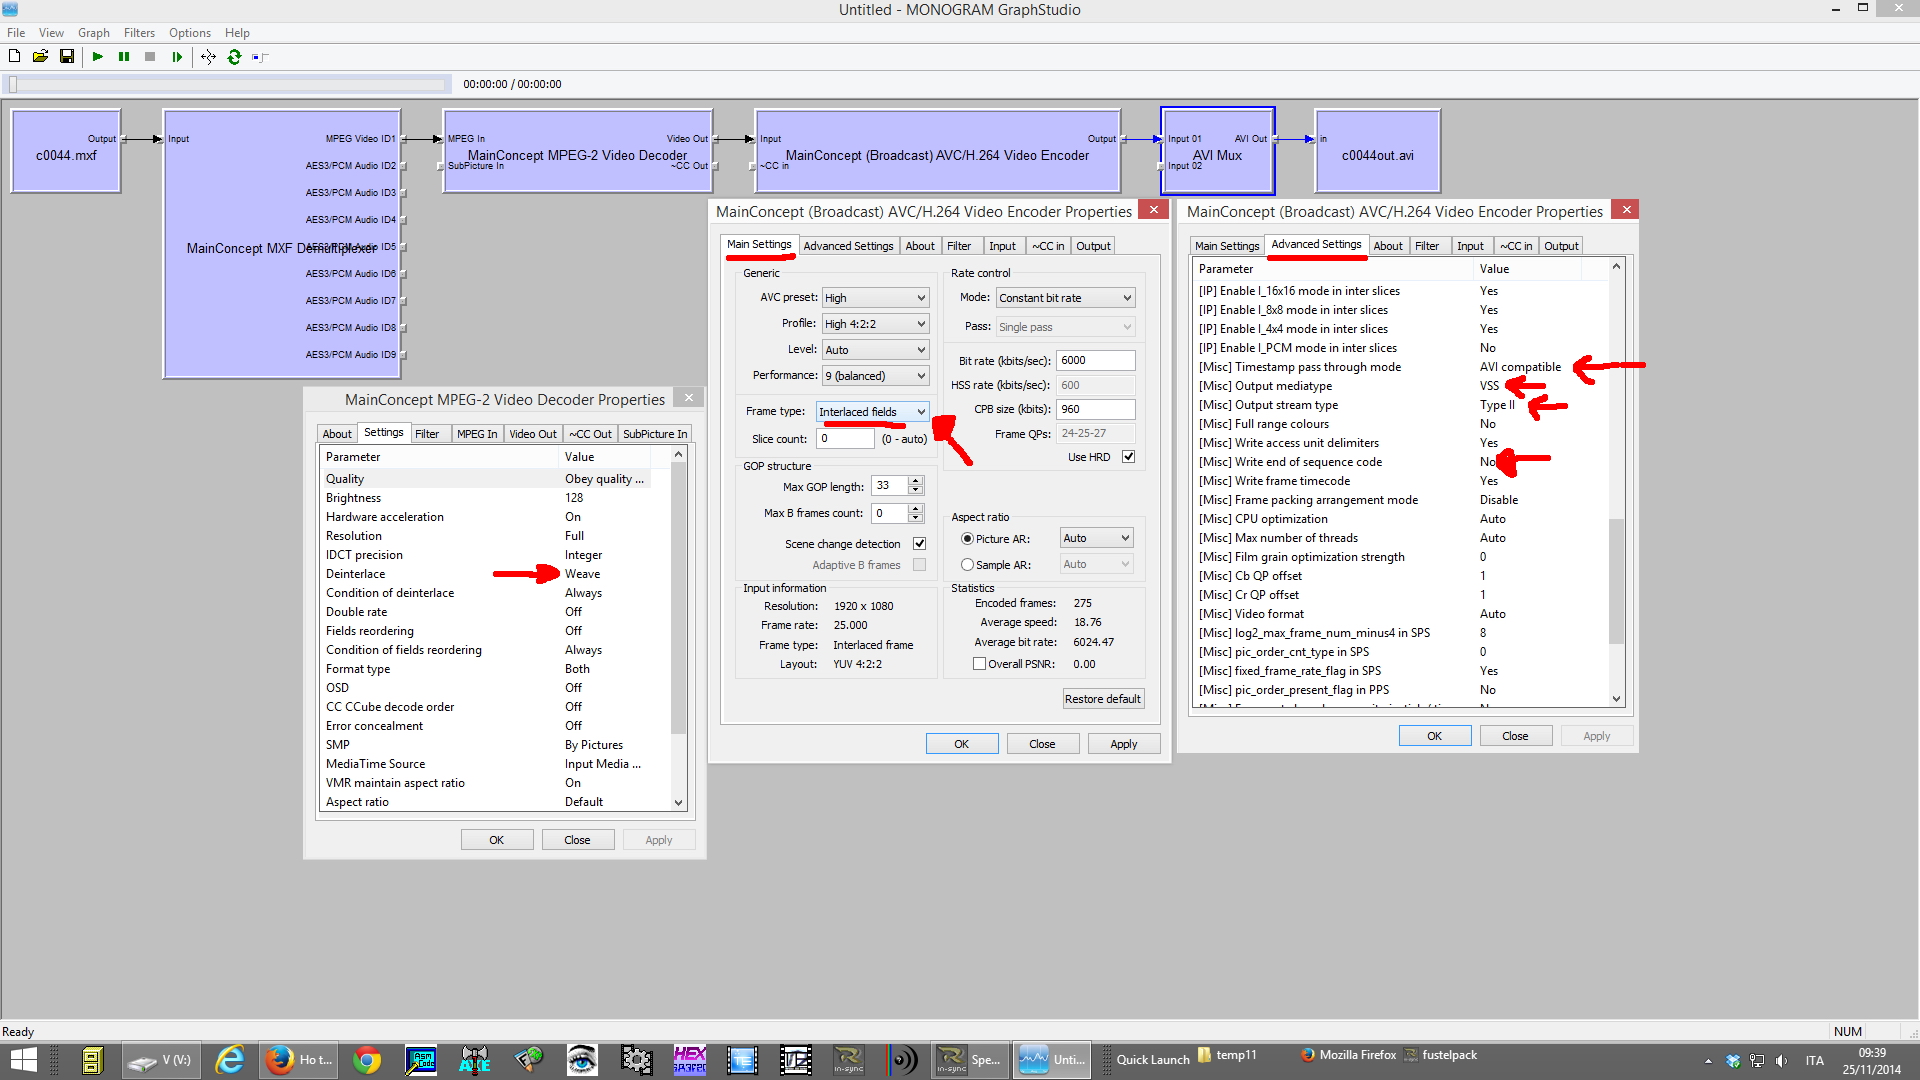Click the new graph document icon
Screen dimensions: 1920x1080
[x=14, y=57]
